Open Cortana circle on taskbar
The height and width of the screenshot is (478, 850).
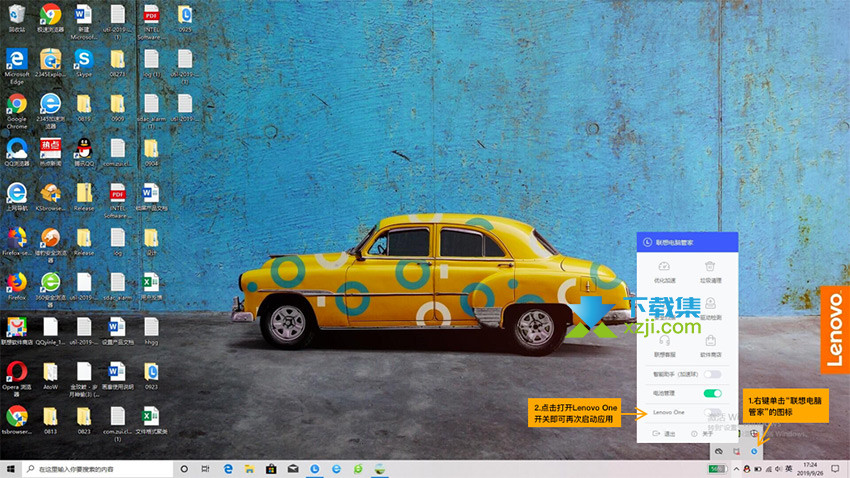pyautogui.click(x=184, y=469)
